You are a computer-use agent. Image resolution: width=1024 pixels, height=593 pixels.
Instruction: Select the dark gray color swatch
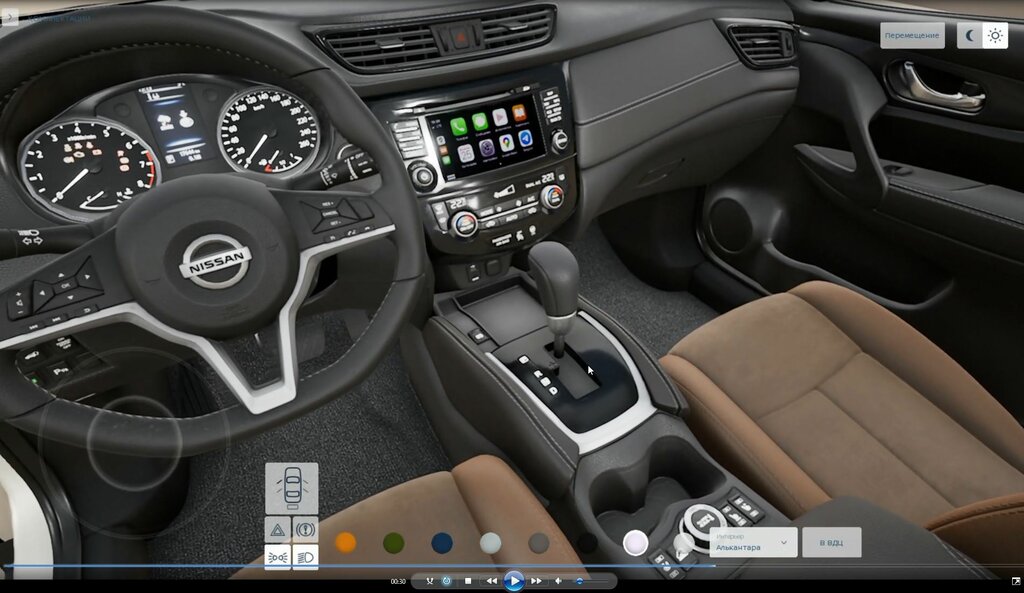[x=539, y=543]
